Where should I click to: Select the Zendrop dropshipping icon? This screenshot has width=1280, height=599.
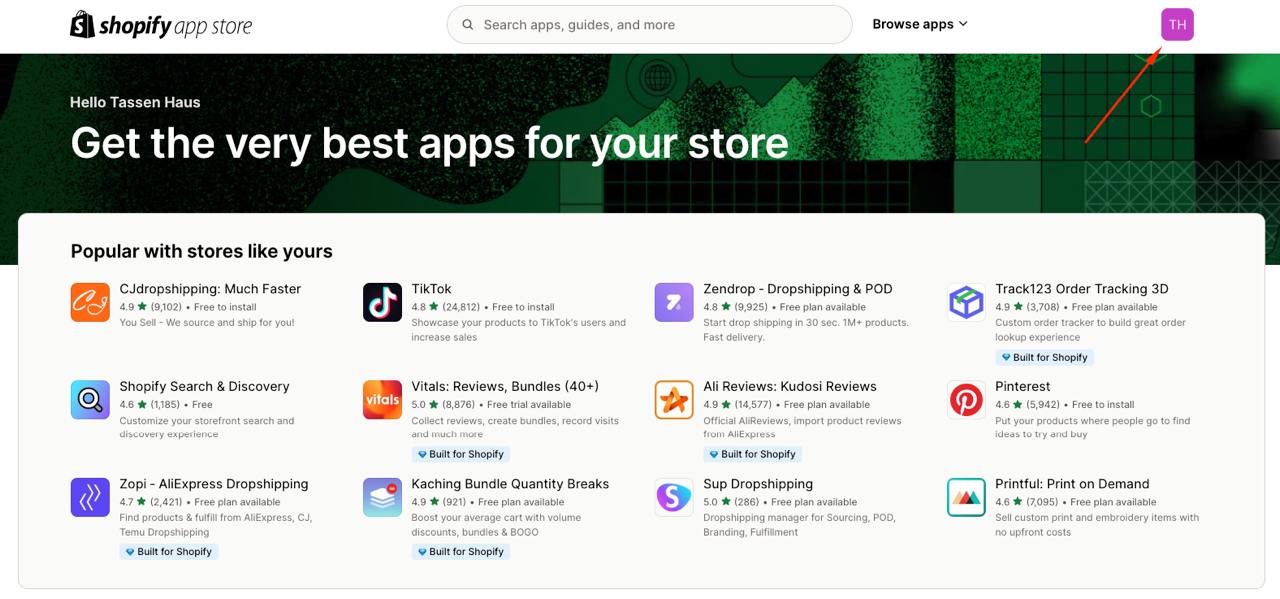coord(673,301)
